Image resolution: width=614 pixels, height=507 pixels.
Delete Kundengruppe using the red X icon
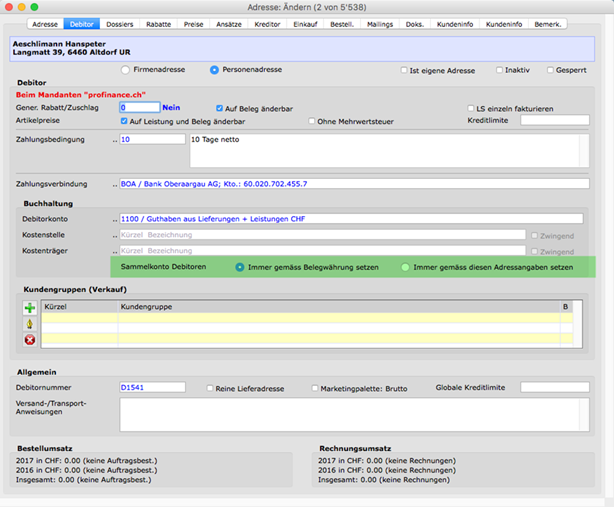[x=30, y=340]
